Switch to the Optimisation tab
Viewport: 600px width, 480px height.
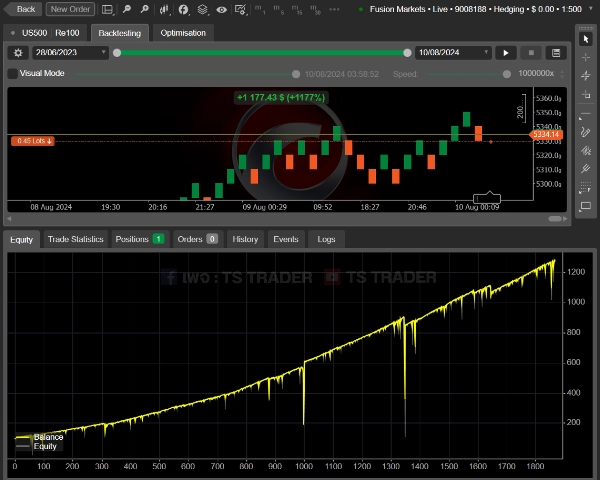pos(183,33)
